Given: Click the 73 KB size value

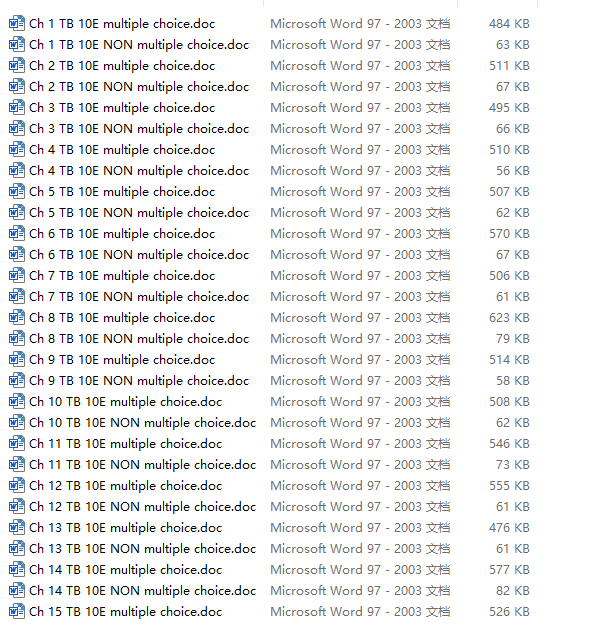Looking at the screenshot, I should 513,464.
